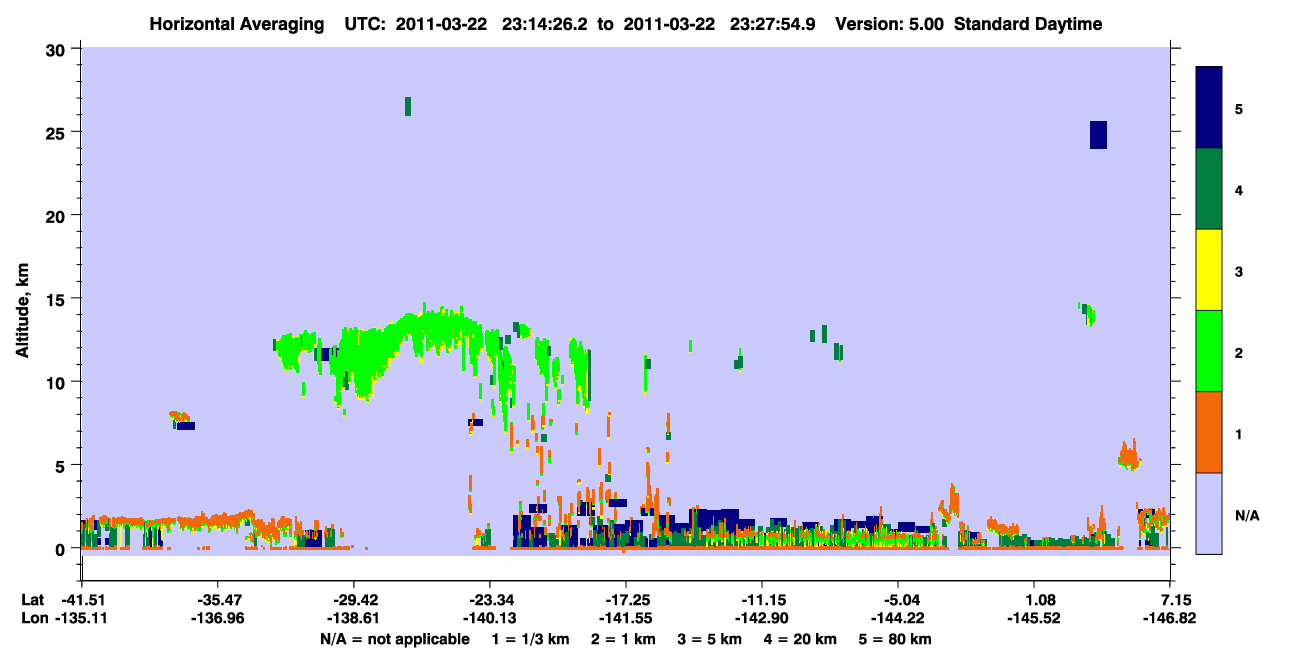Click 'Standard Daytime' in the title
This screenshot has height=667, width=1300.
[x=1028, y=25]
